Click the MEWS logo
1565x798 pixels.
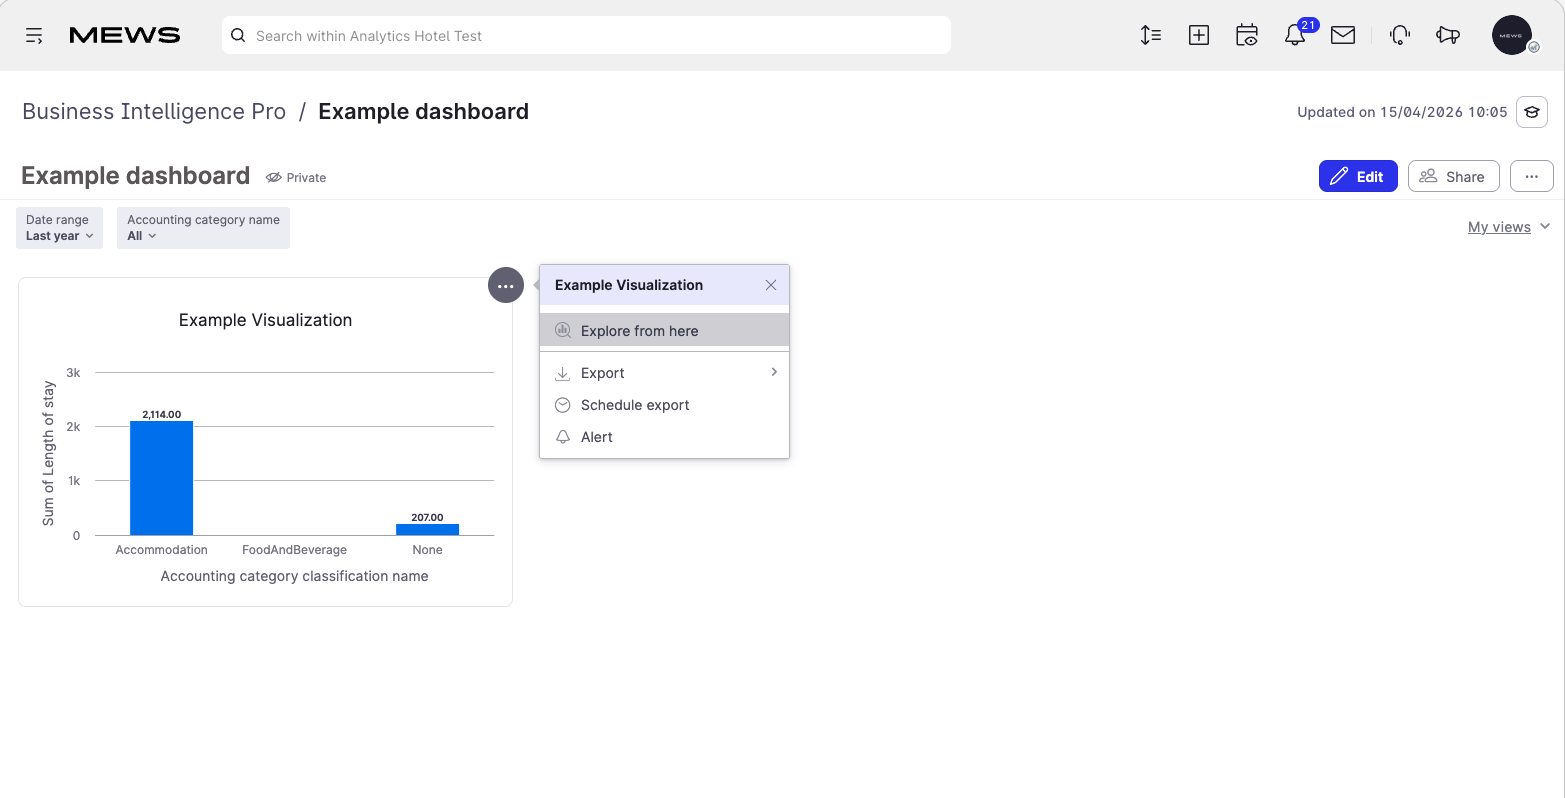[x=125, y=36]
